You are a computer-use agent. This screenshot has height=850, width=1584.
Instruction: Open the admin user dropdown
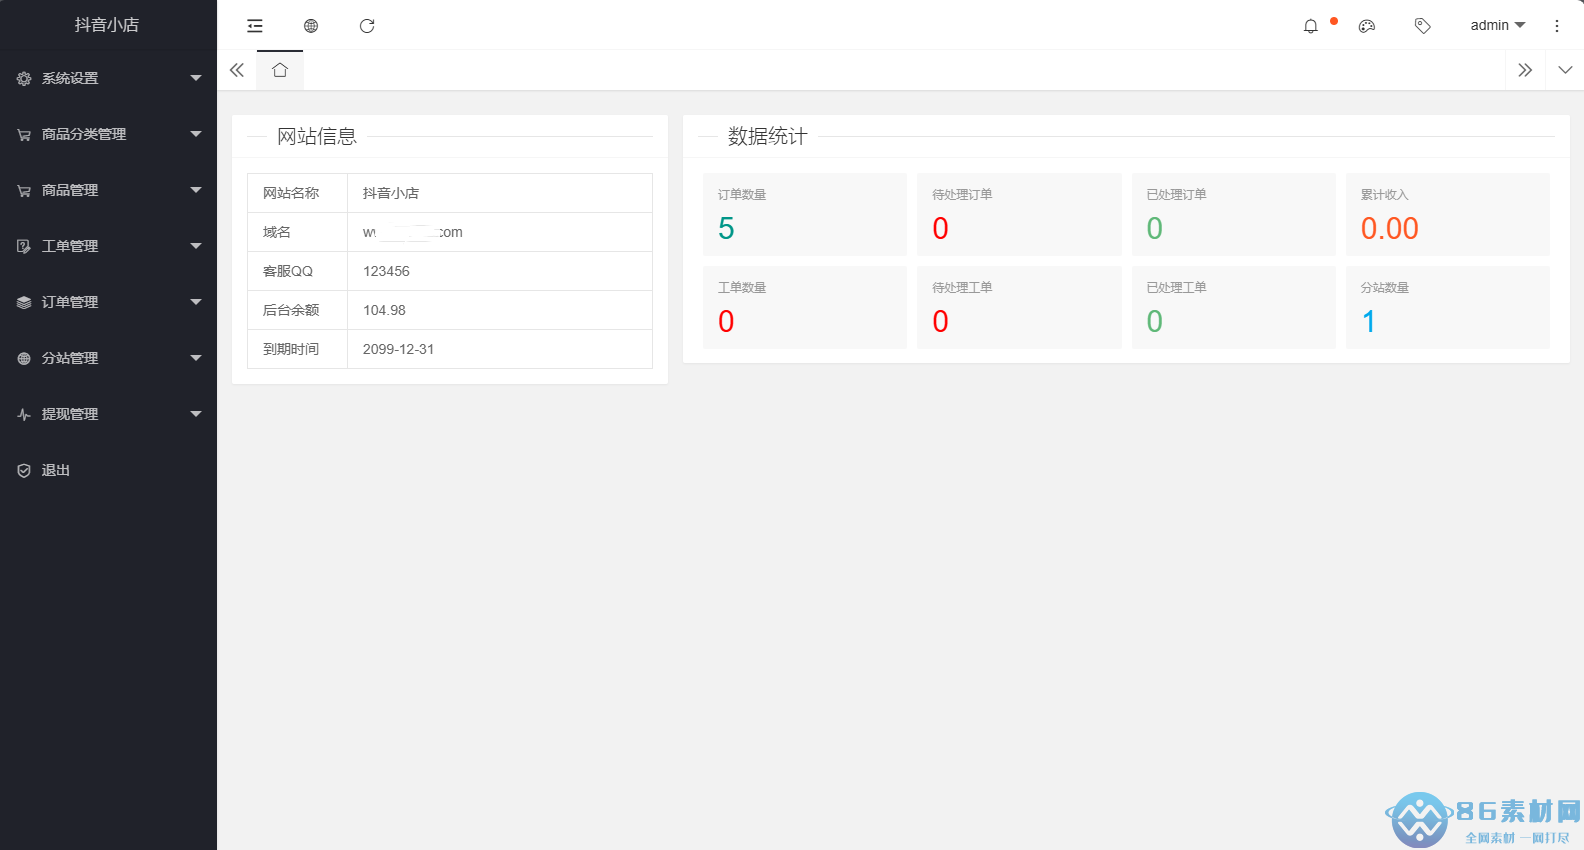pyautogui.click(x=1497, y=26)
